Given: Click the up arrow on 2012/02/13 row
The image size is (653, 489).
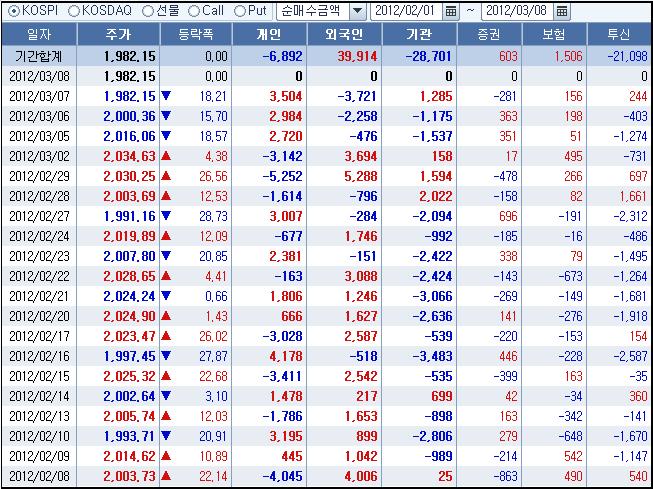Looking at the screenshot, I should point(166,416).
